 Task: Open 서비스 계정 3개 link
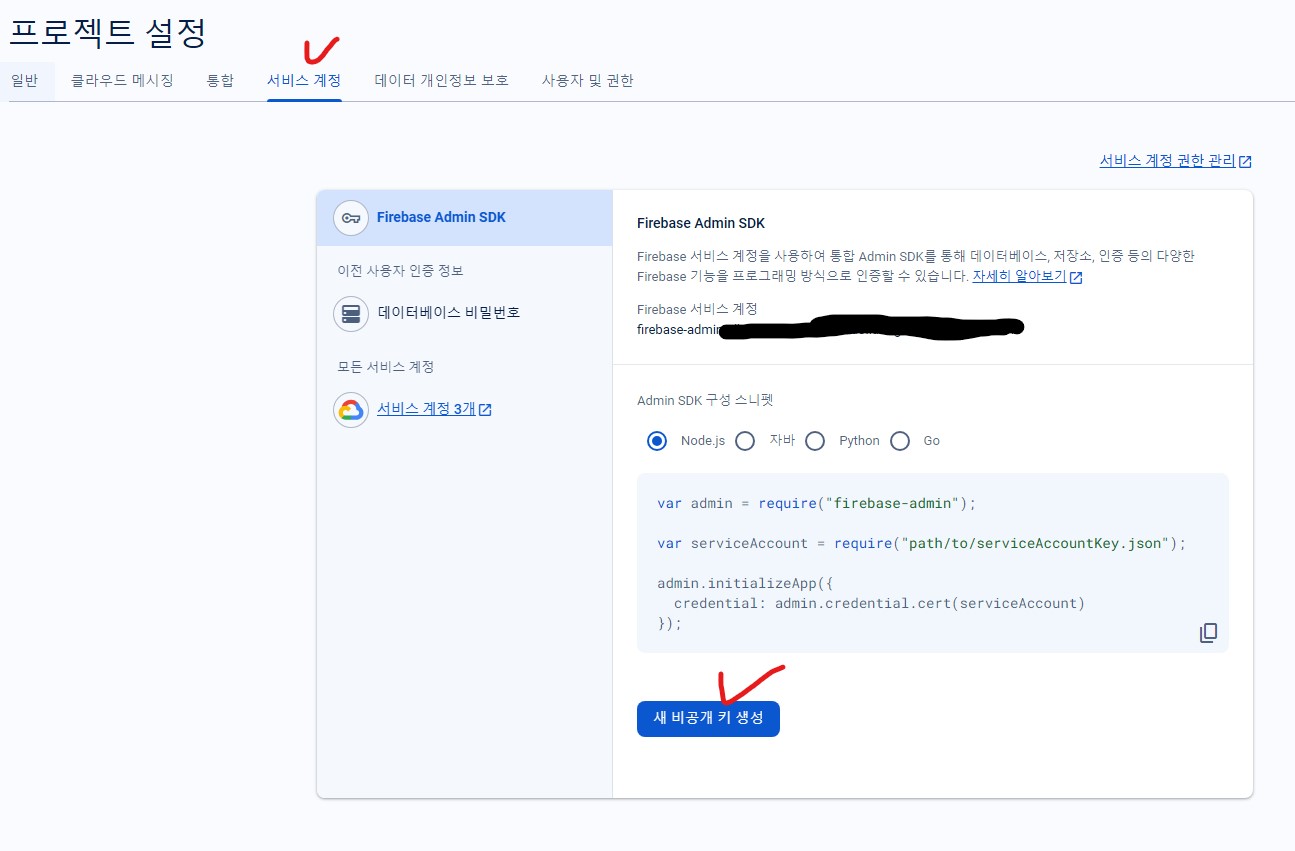(426, 409)
